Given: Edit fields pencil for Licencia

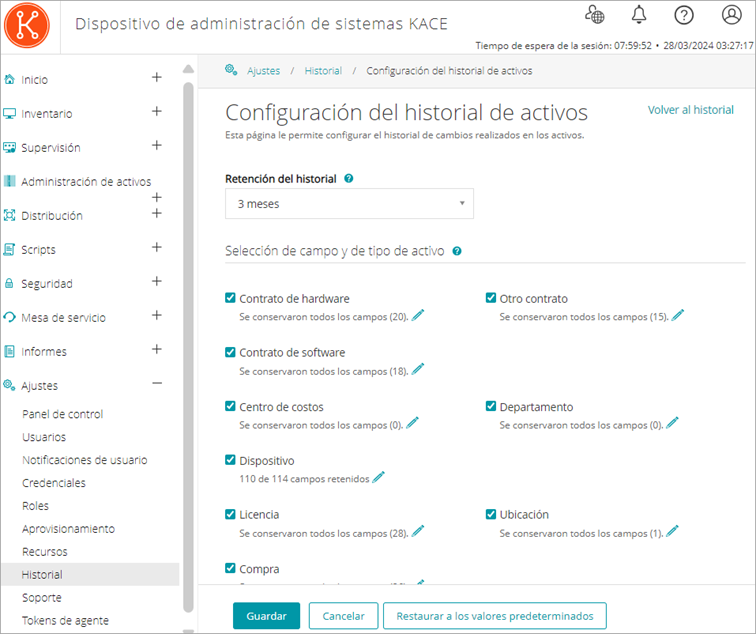Looking at the screenshot, I should tap(418, 531).
